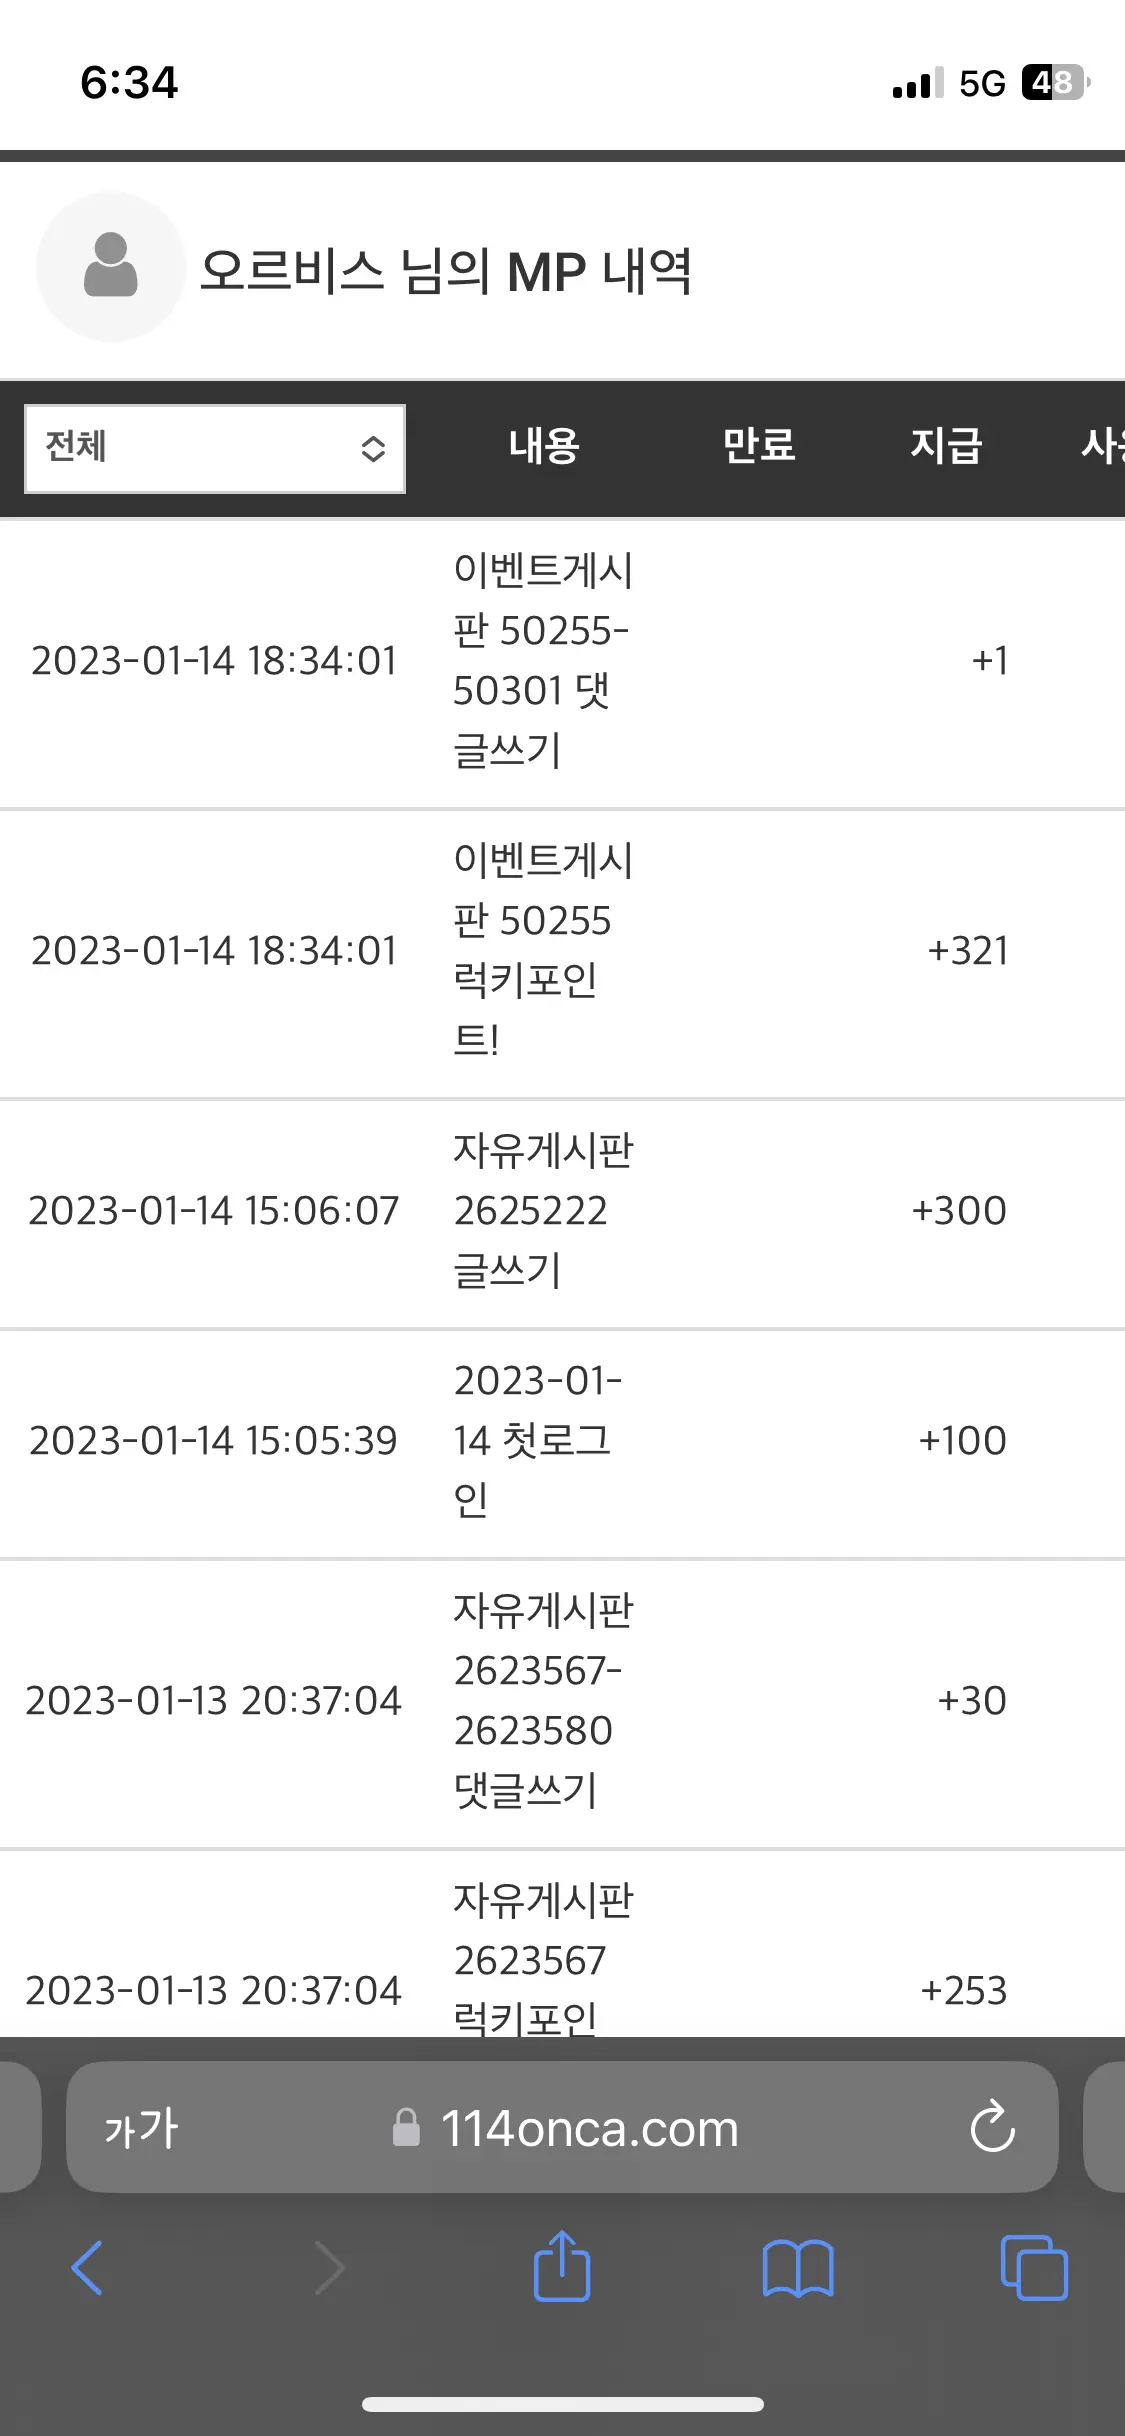
Task: Tap the gray user avatar icon
Action: (111, 267)
